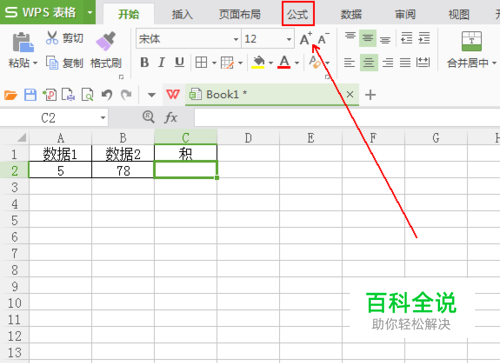This screenshot has height=363, width=500.
Task: Switch to the 插入 (Insert) tab
Action: tap(182, 14)
